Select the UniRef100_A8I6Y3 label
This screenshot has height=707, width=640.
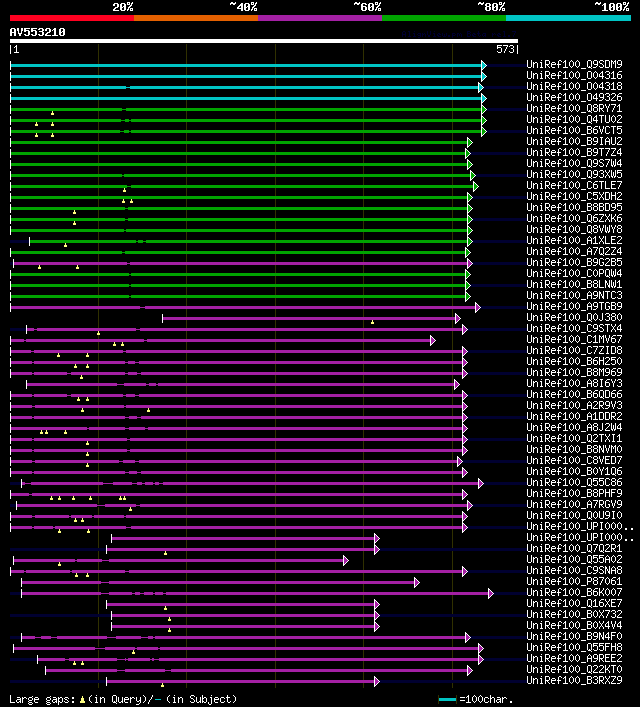574,383
